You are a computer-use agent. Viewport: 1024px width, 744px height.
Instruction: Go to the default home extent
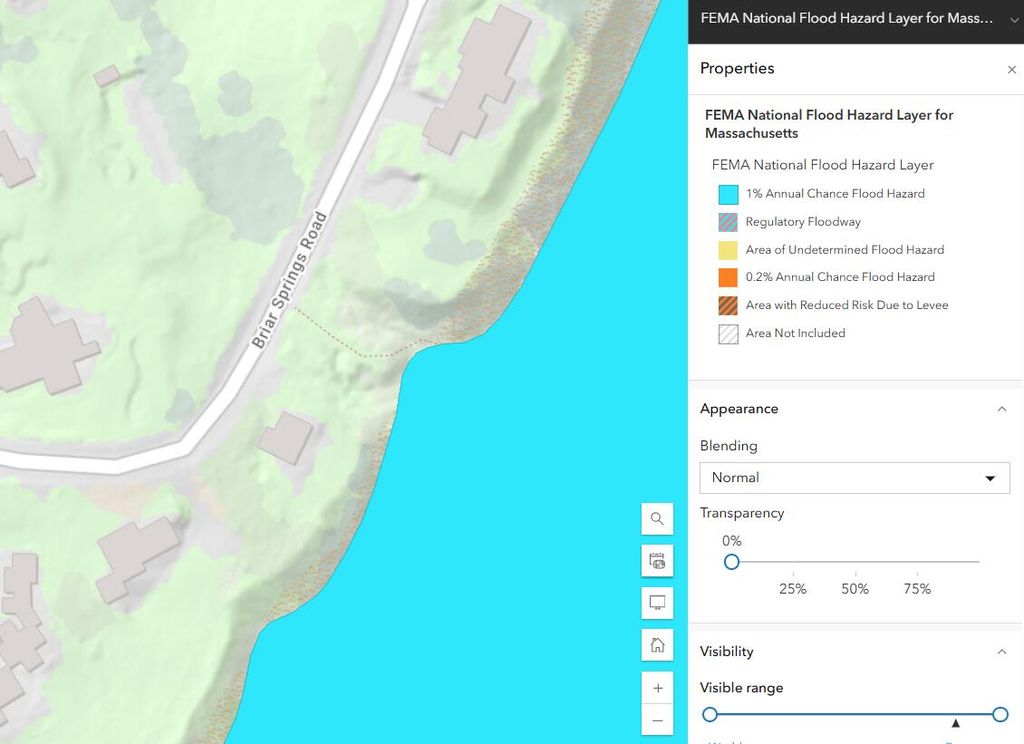click(x=657, y=645)
